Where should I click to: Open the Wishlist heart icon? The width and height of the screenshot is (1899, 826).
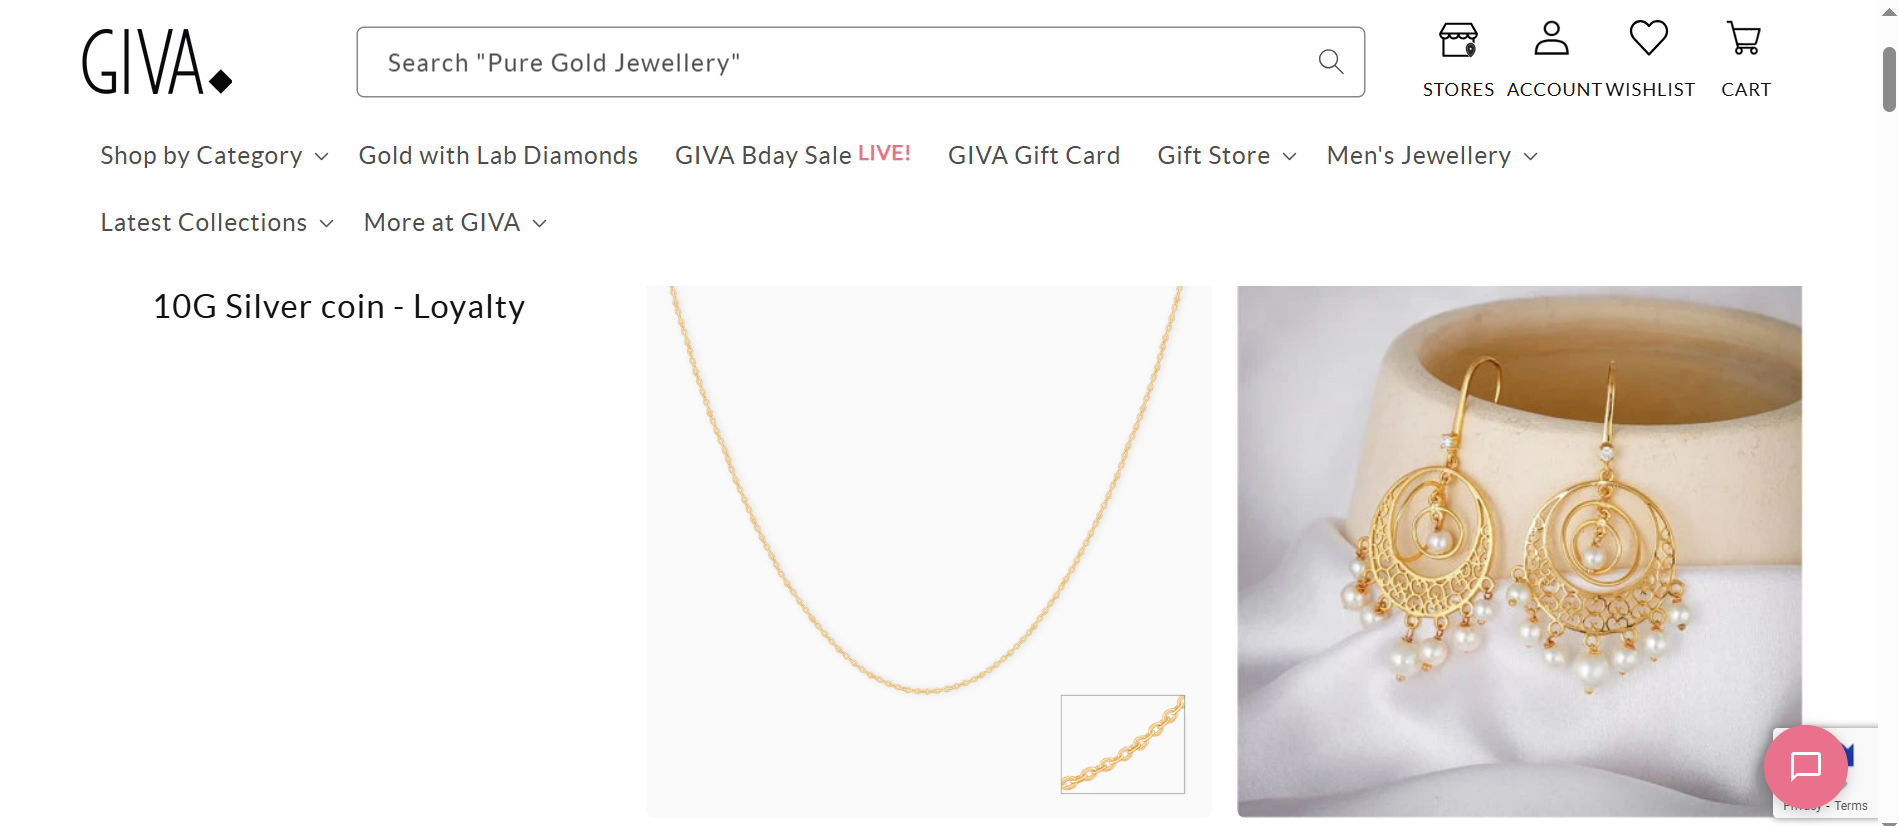(1648, 40)
